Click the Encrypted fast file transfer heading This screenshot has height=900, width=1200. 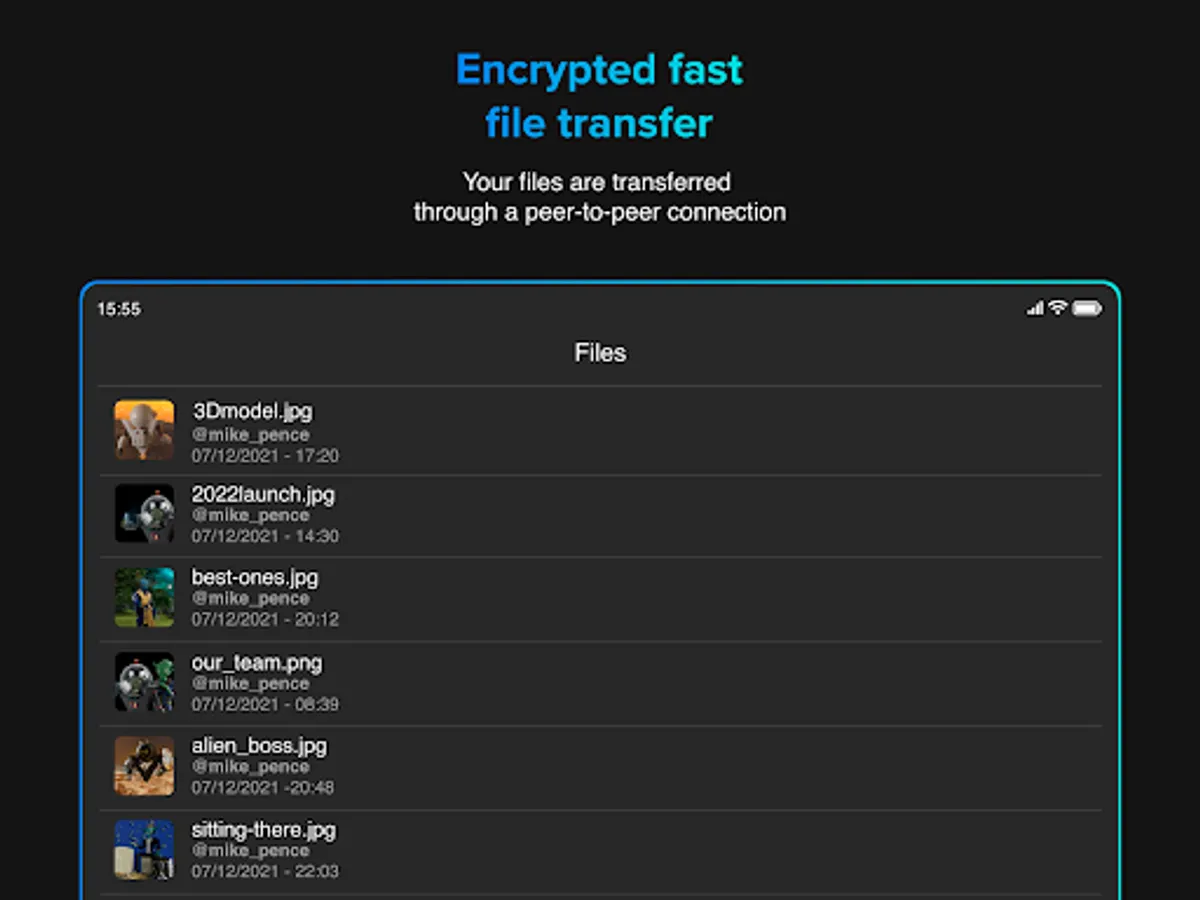(x=599, y=97)
